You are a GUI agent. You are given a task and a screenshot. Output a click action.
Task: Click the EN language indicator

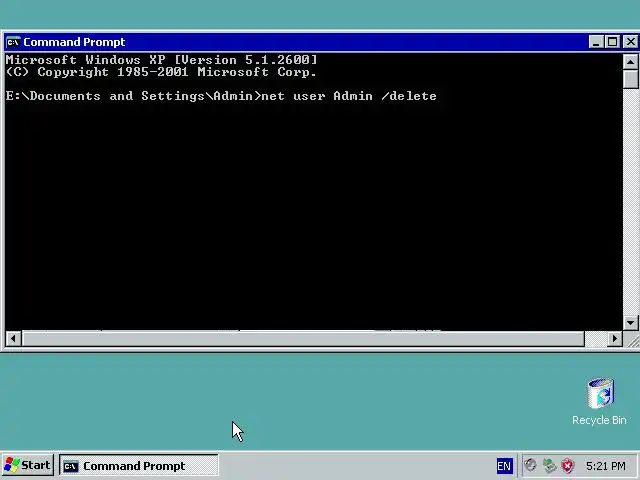[504, 466]
